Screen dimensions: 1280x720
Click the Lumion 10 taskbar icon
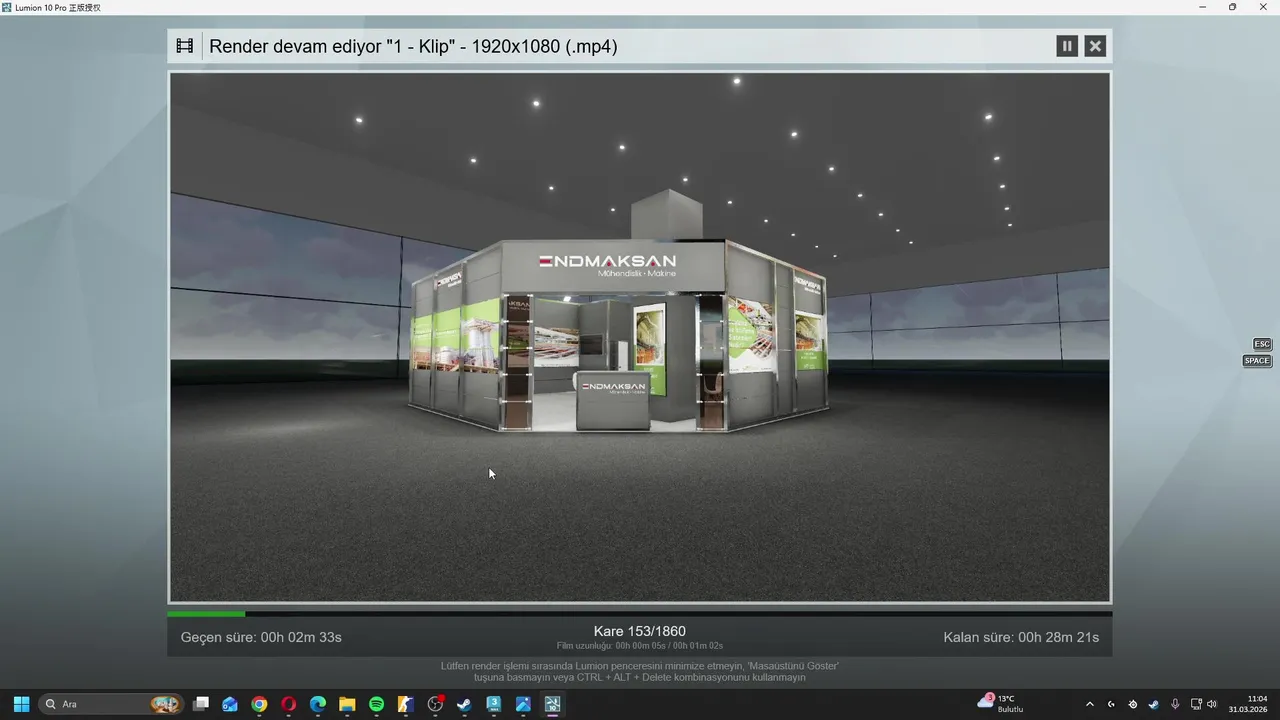click(x=552, y=704)
